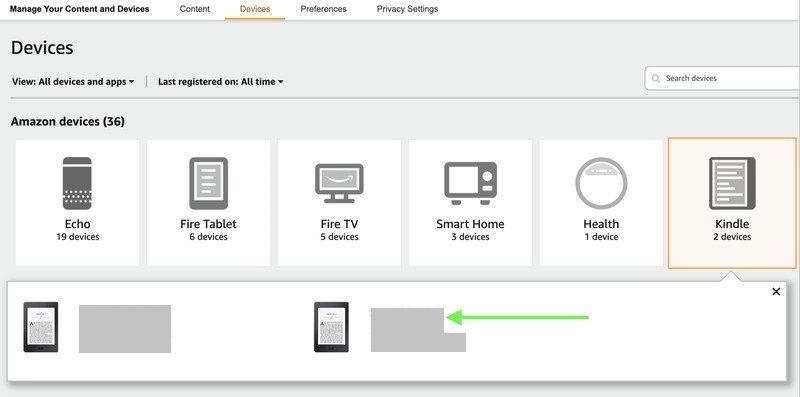Open the Echo devices card icon
The image size is (800, 397).
click(77, 183)
